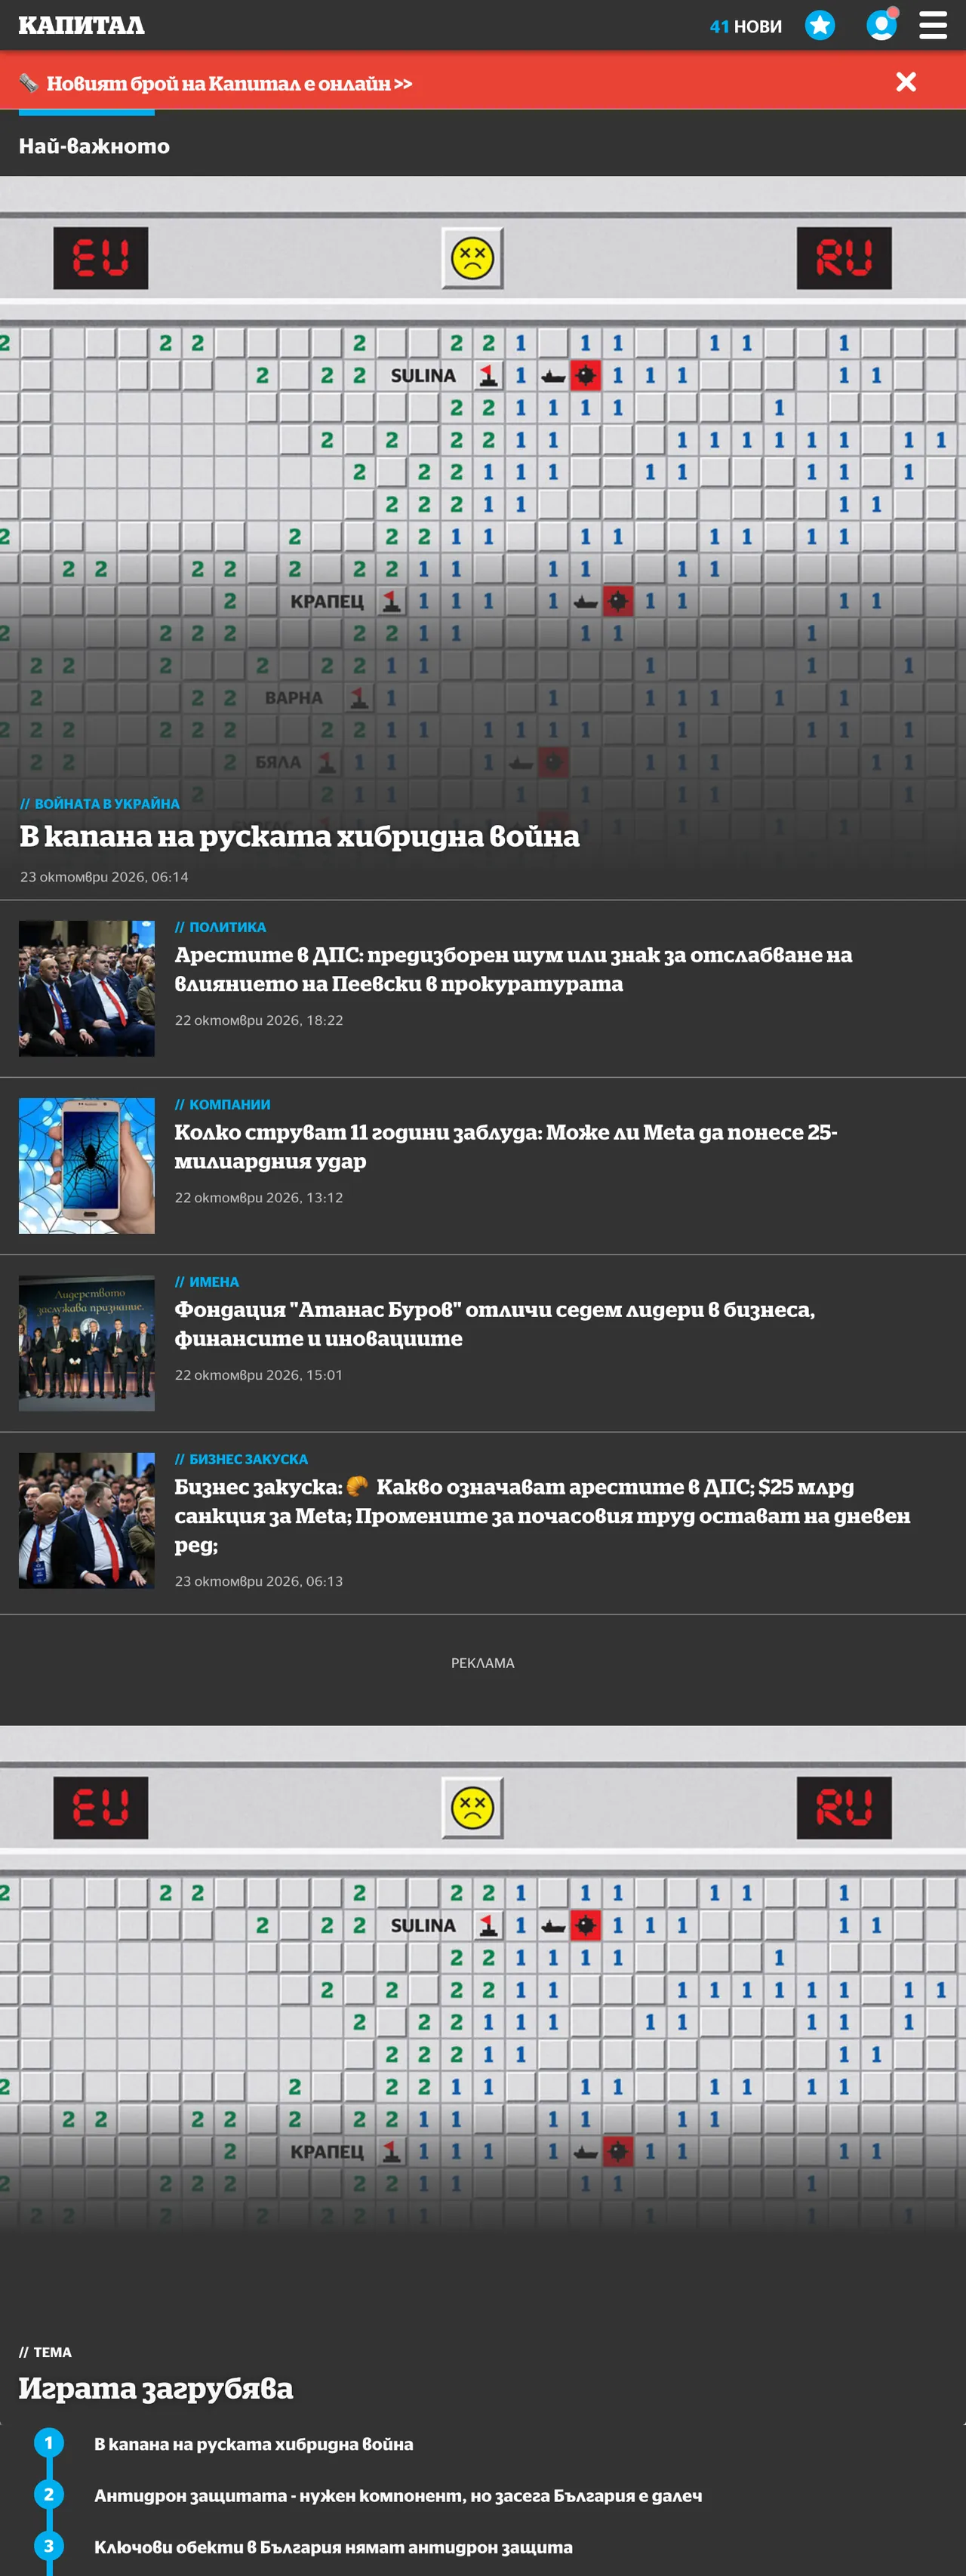Open the article about Арестите в ДПС
Viewport: 966px width, 2576px height.
point(513,969)
